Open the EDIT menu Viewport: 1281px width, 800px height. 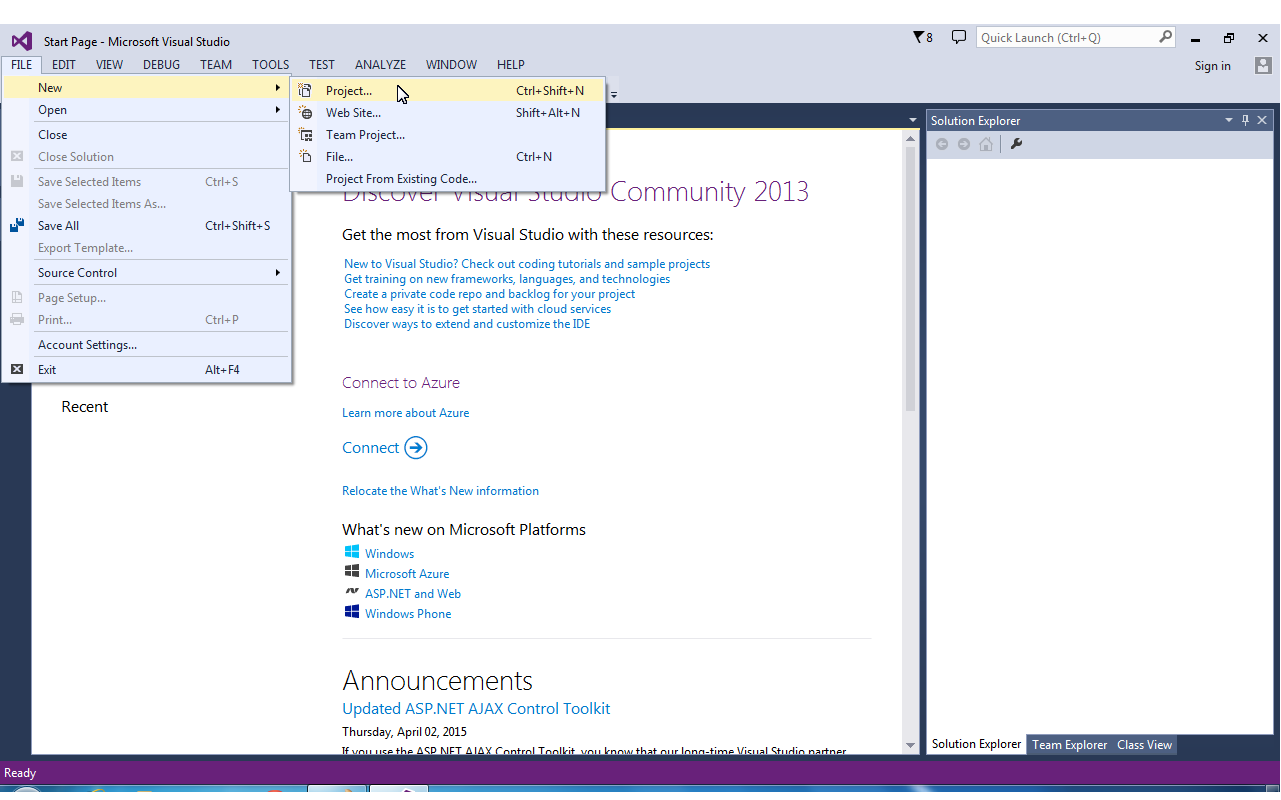point(64,65)
